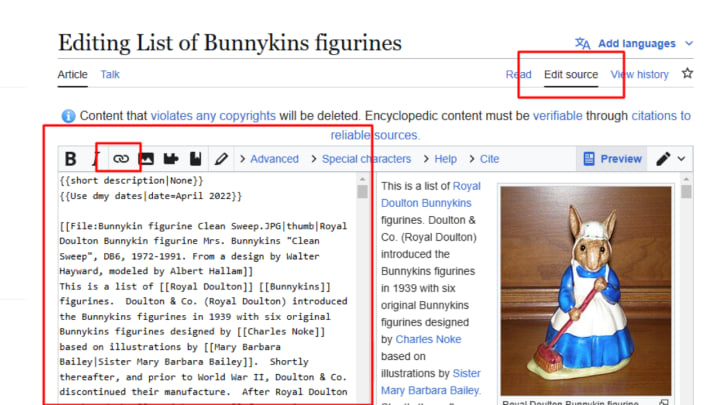The image size is (720, 405).
Task: Toggle syntax highlighting marker icon
Action: coord(221,159)
